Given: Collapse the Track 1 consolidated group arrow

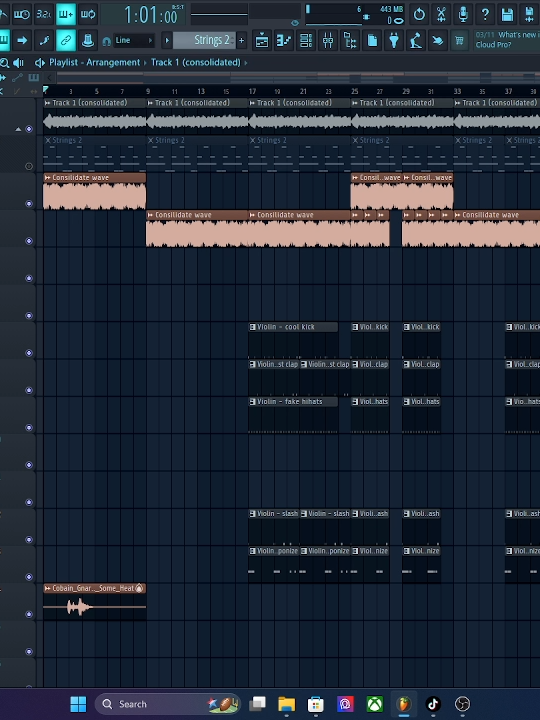Looking at the screenshot, I should tap(18, 129).
